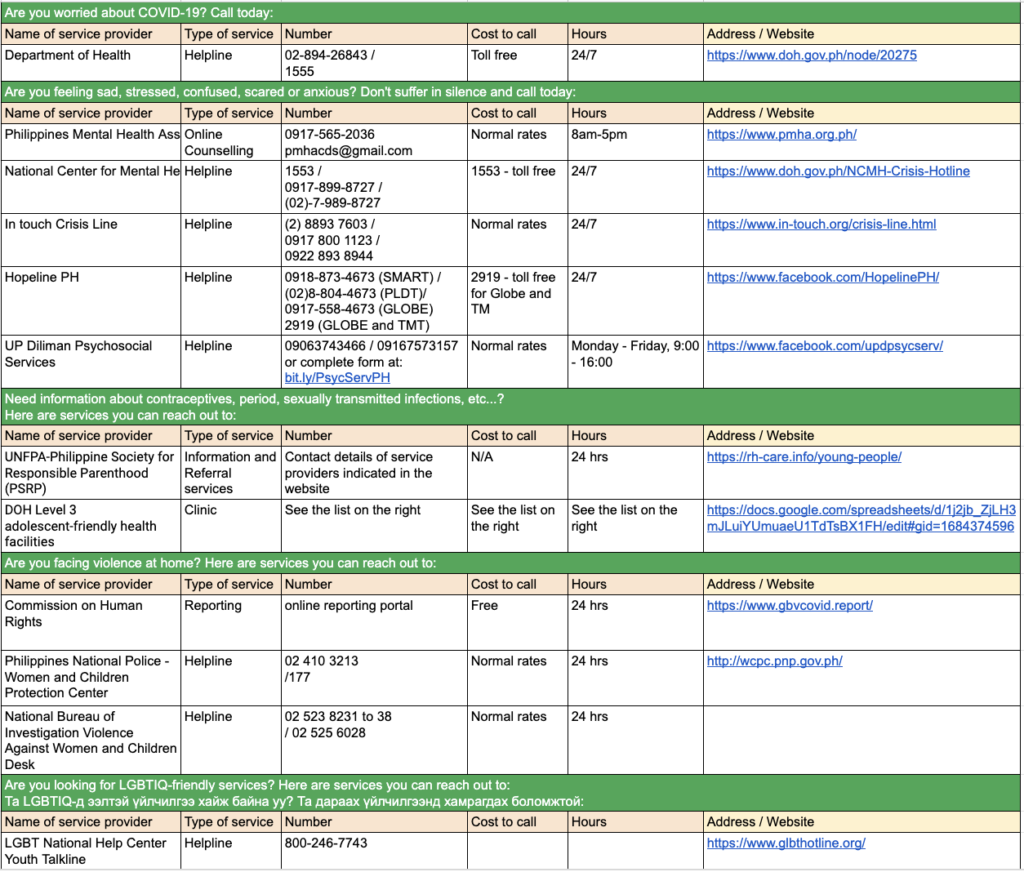Select the 'online reporting portal' cell

tap(374, 622)
